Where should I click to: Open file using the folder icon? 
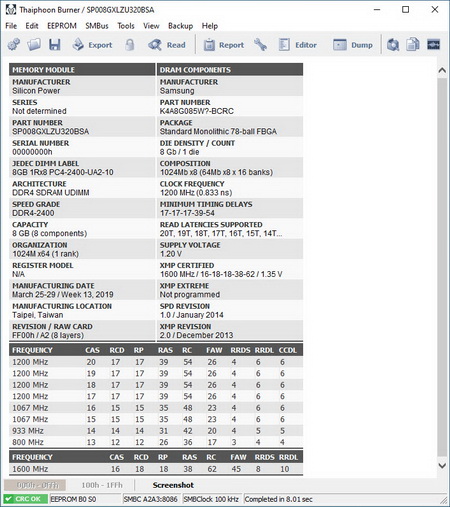(34, 45)
